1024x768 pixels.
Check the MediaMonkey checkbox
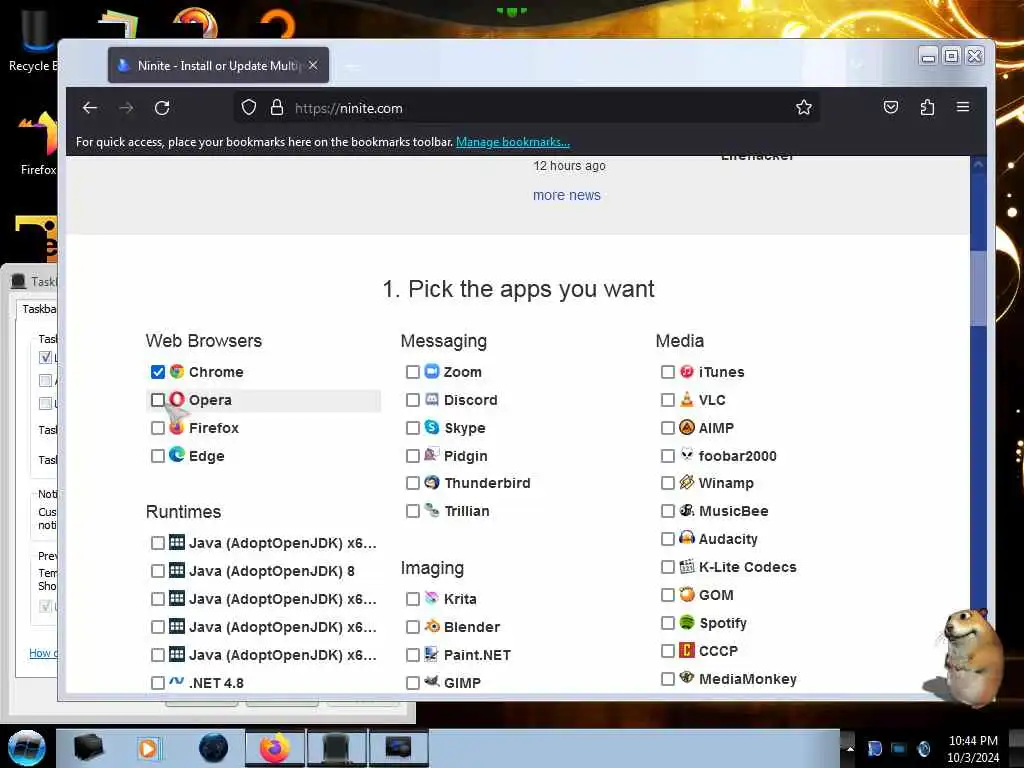[x=667, y=679]
